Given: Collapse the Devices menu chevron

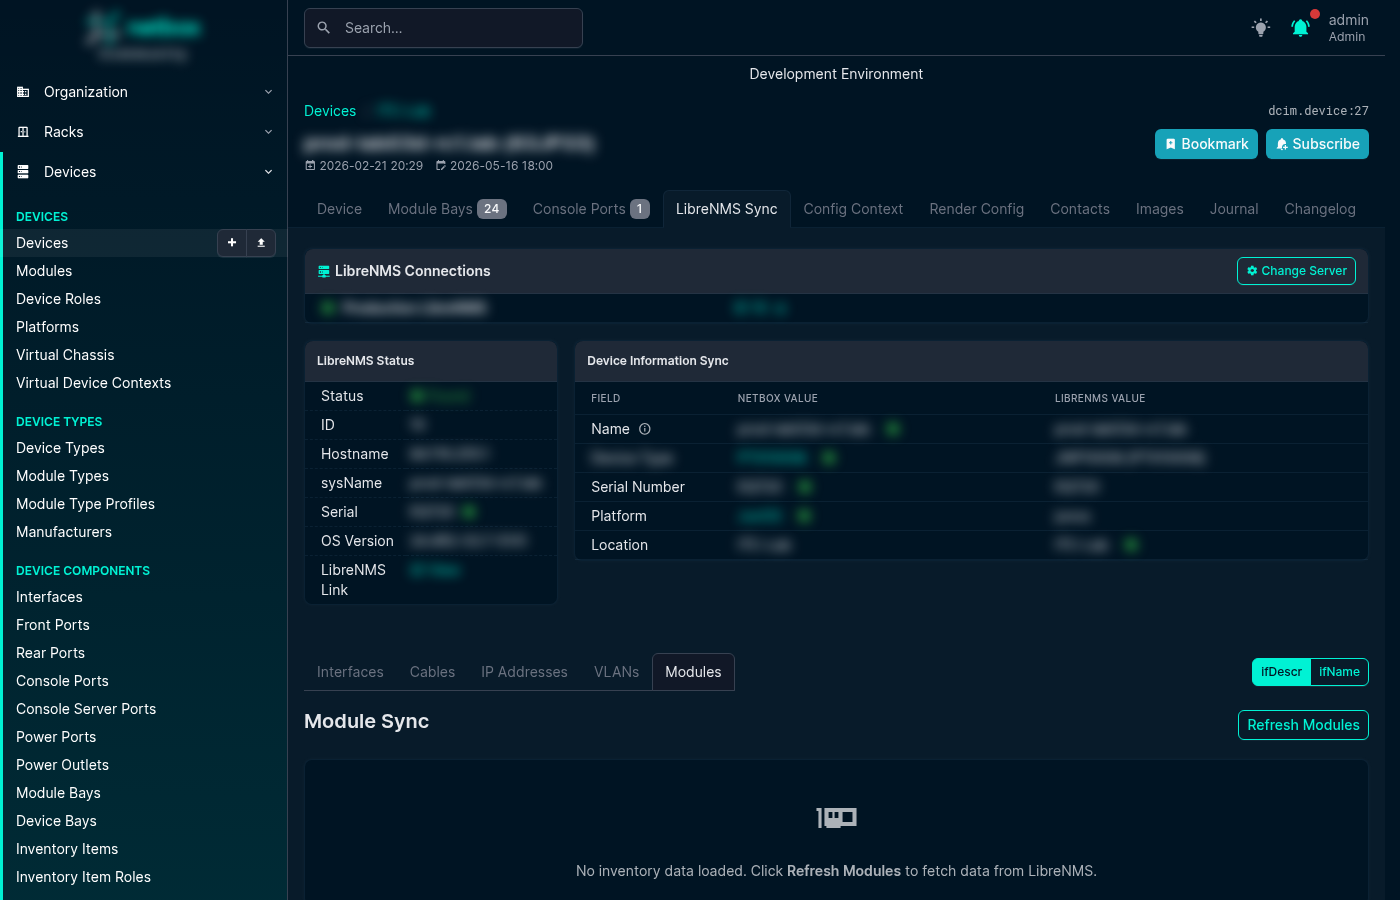Looking at the screenshot, I should (268, 172).
